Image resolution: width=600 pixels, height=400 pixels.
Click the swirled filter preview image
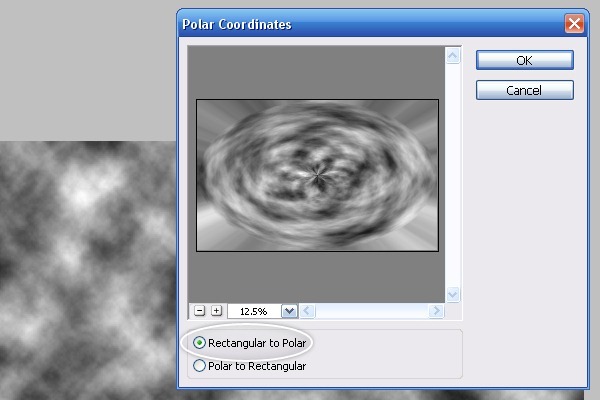point(317,175)
